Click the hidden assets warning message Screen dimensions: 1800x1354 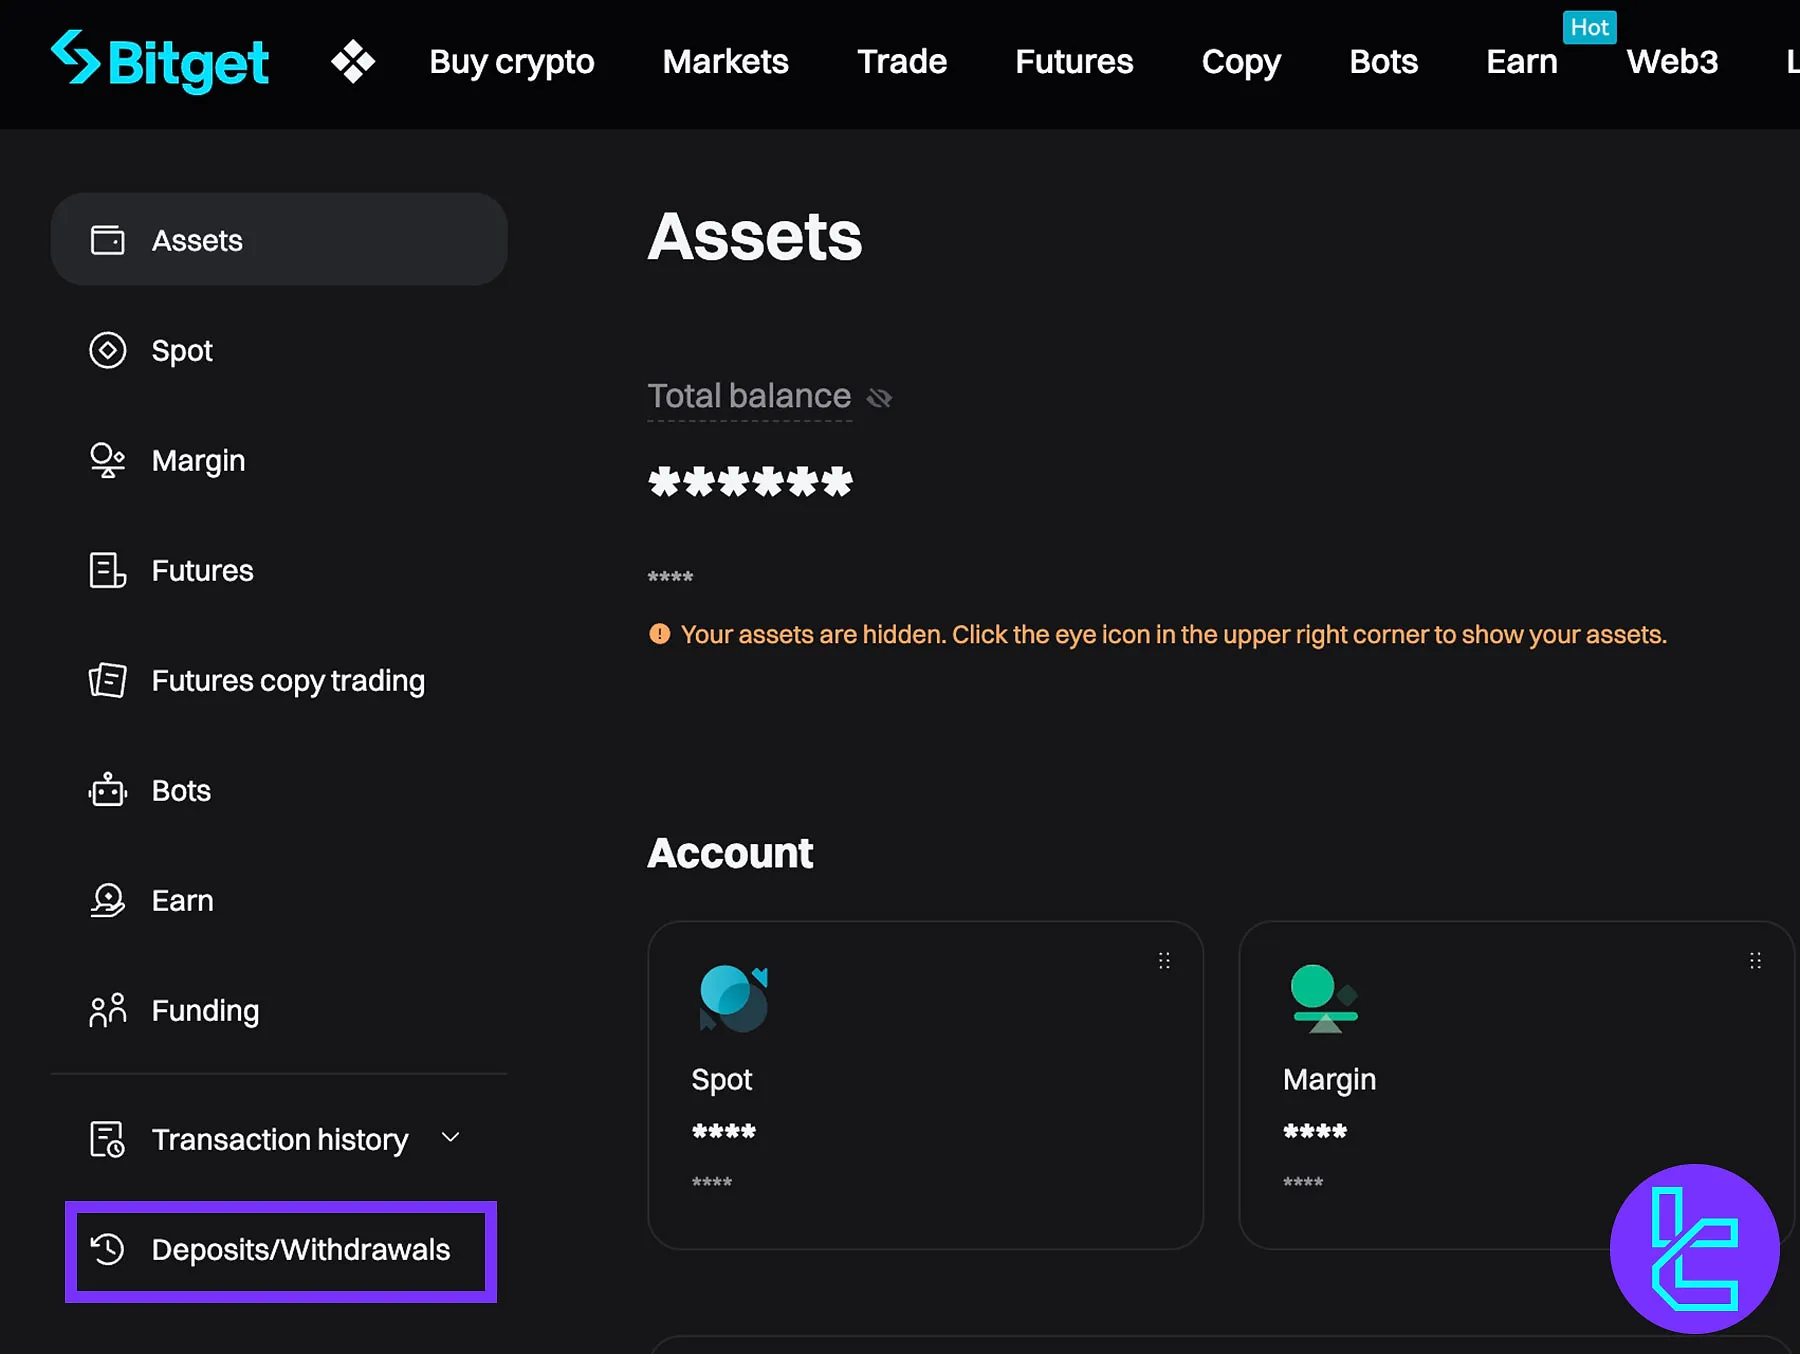tap(1173, 635)
